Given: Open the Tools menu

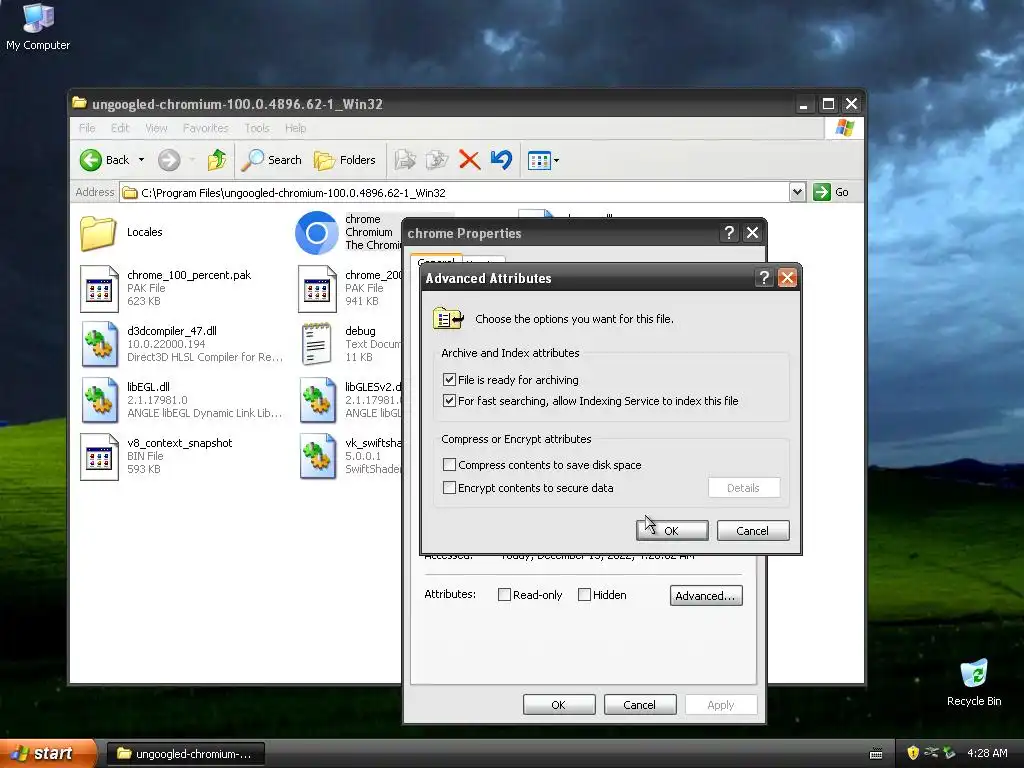Looking at the screenshot, I should coord(257,128).
